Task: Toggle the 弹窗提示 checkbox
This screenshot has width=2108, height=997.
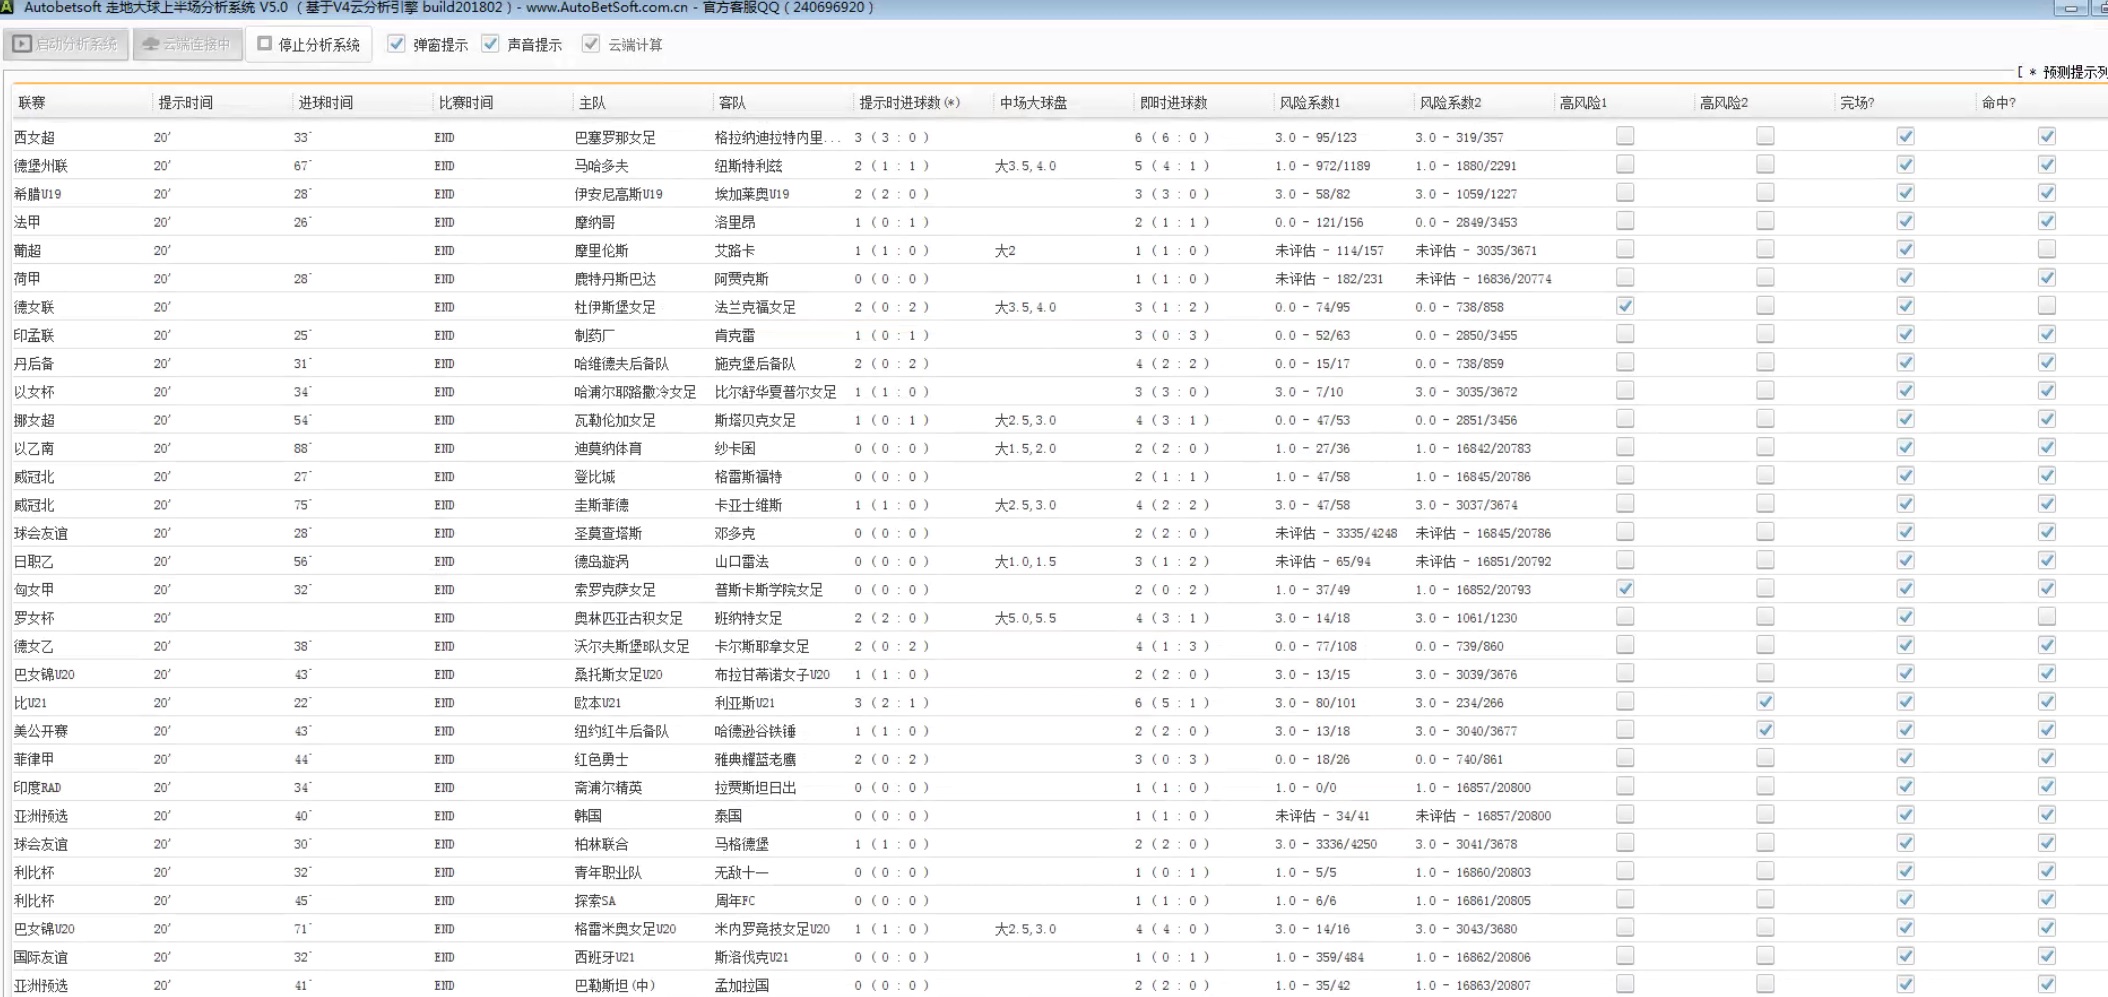Action: pyautogui.click(x=397, y=44)
